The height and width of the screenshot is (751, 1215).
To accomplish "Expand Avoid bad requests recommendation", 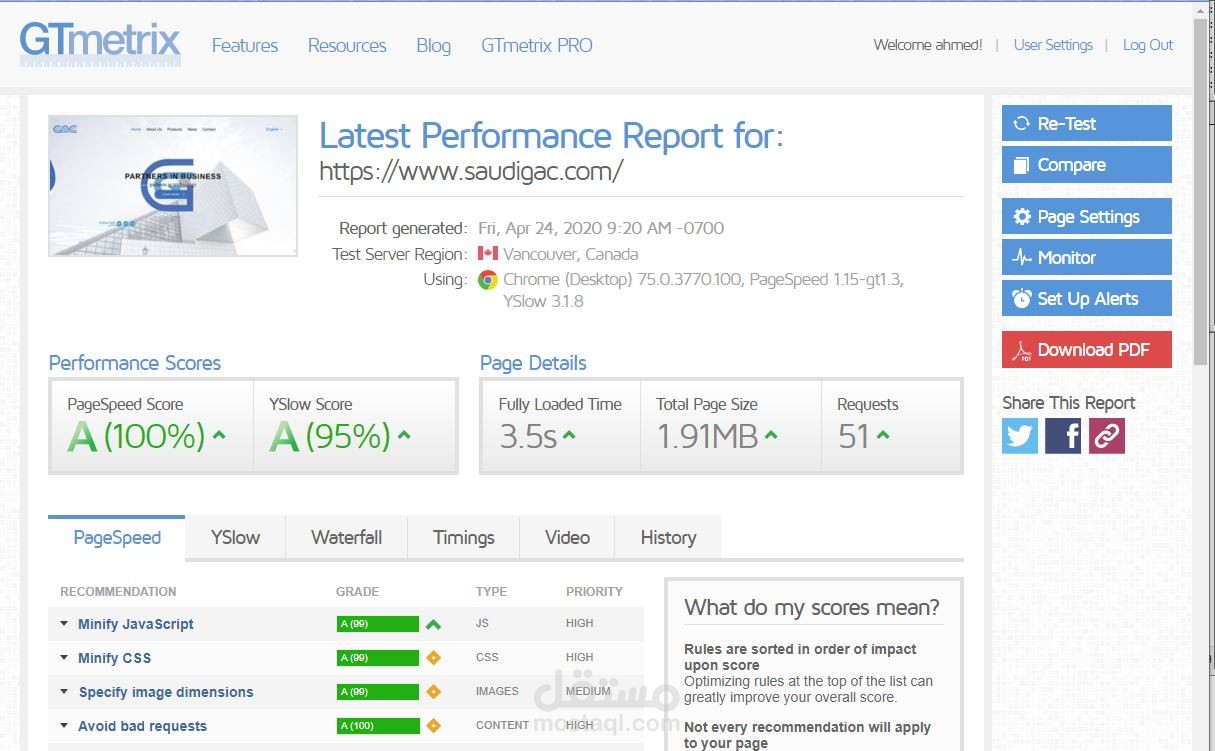I will coord(64,726).
